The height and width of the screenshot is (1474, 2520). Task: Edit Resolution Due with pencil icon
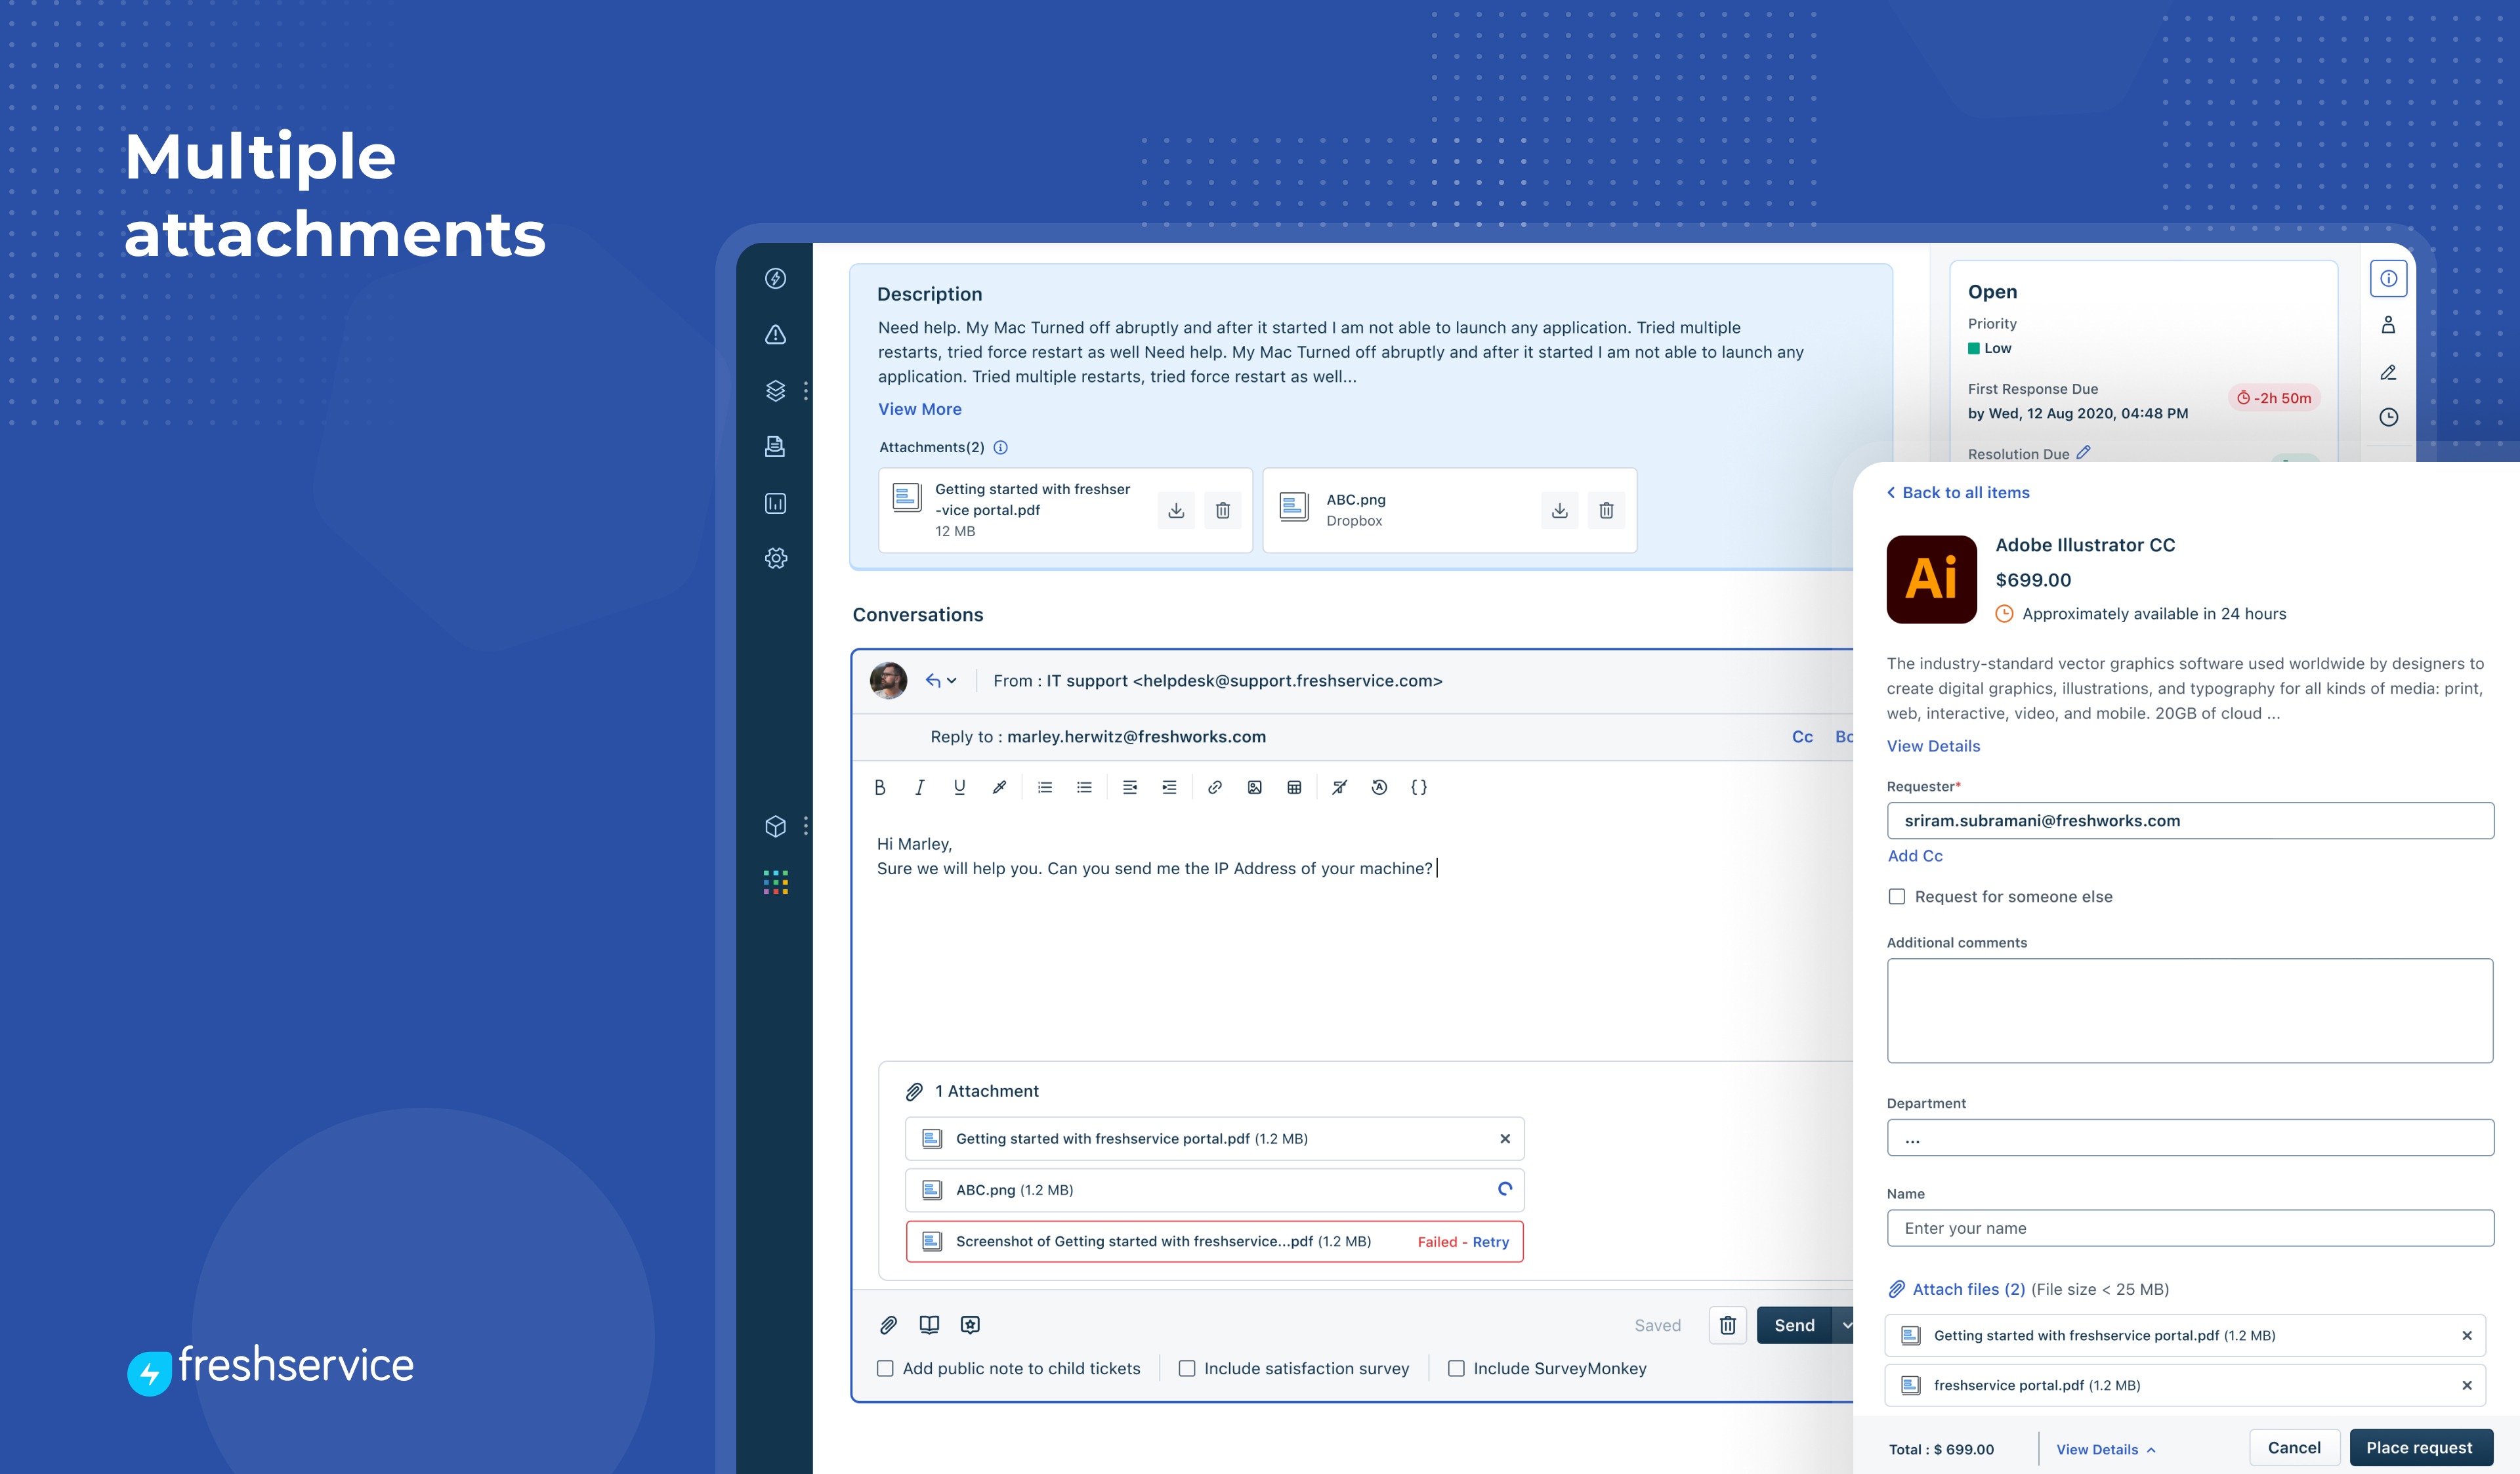[x=2083, y=453]
